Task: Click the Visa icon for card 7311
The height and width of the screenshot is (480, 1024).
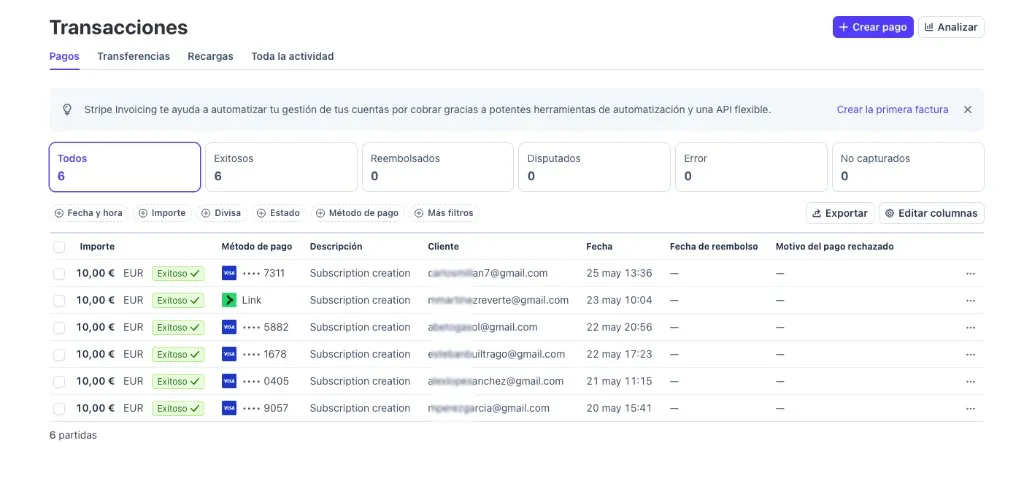Action: tap(229, 273)
